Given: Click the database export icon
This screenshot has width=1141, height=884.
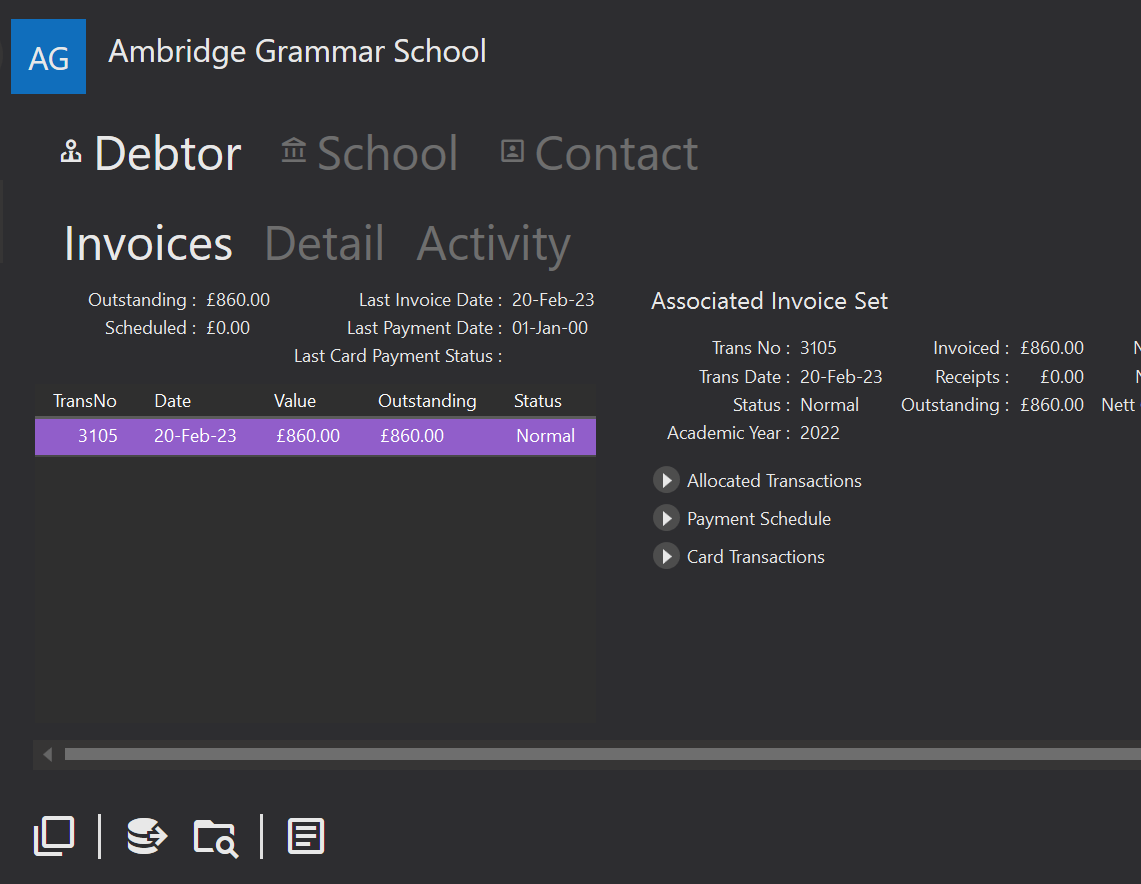Looking at the screenshot, I should pos(147,836).
